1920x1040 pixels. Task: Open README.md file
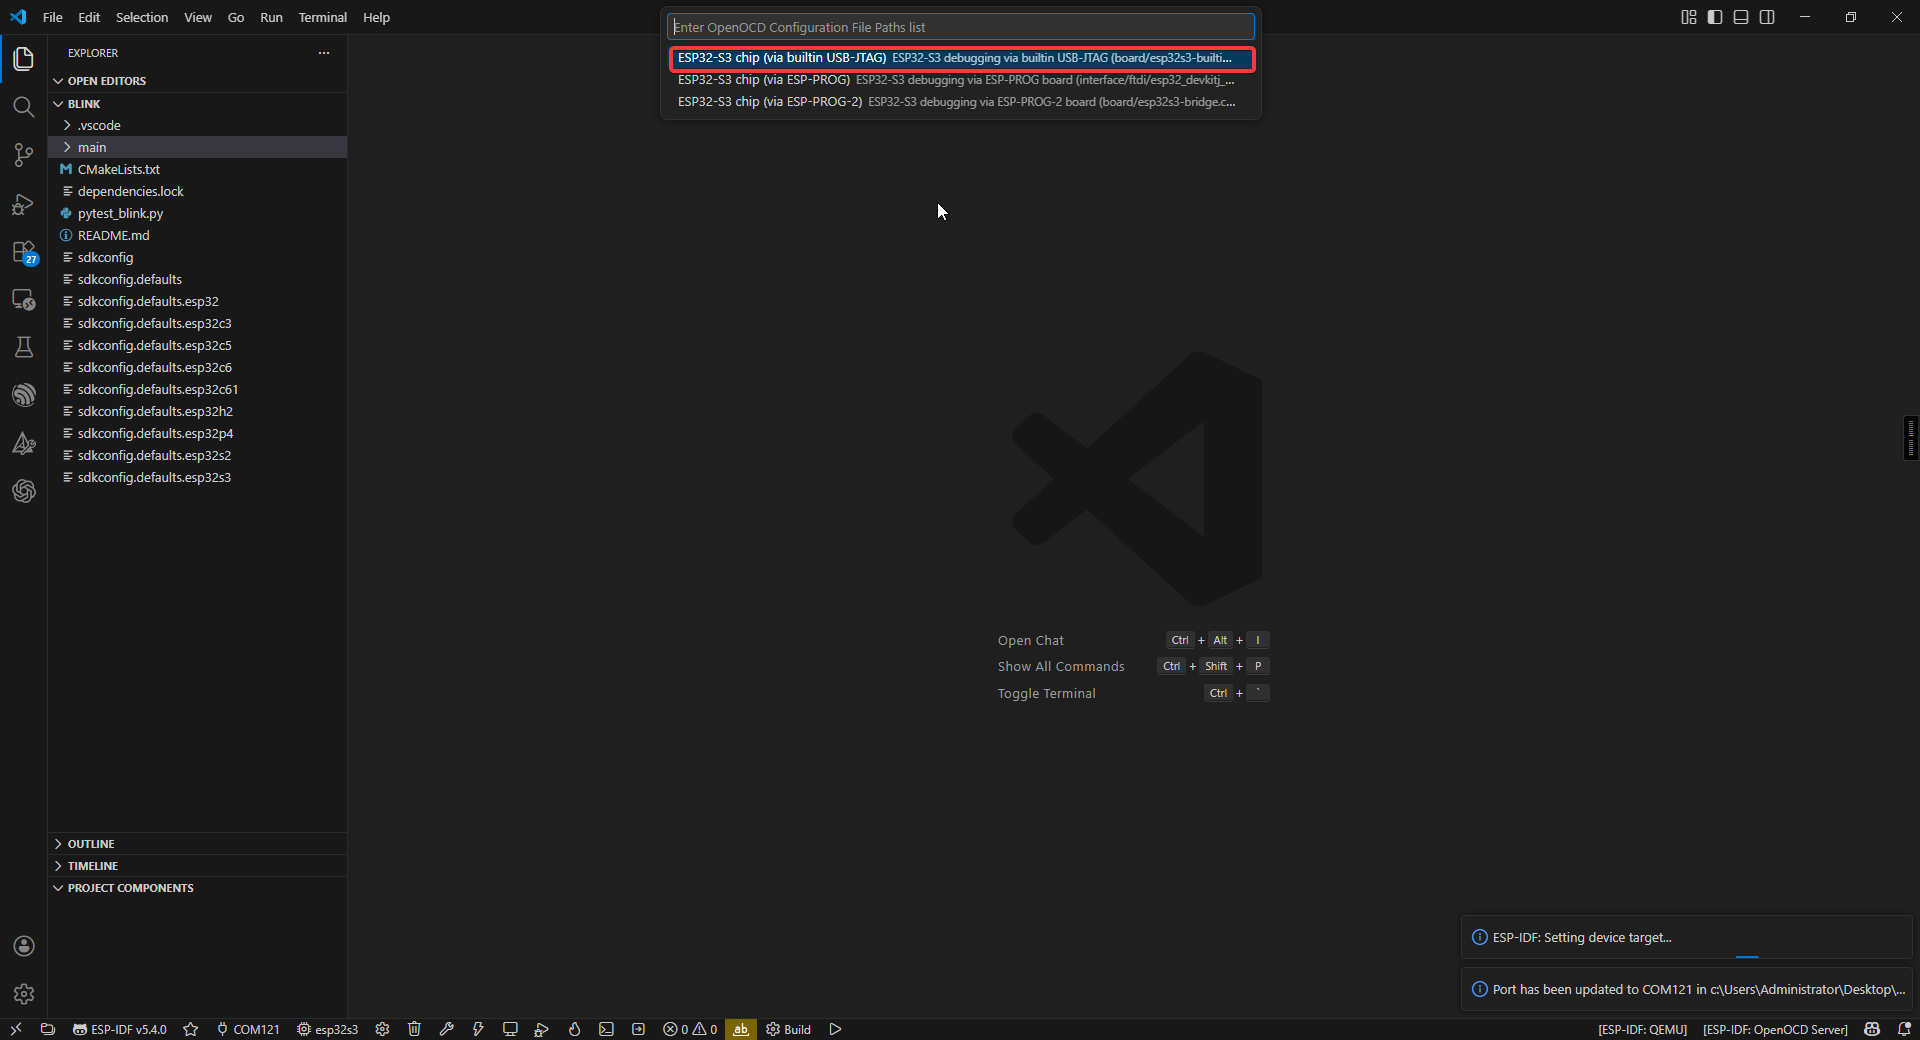click(x=198, y=235)
